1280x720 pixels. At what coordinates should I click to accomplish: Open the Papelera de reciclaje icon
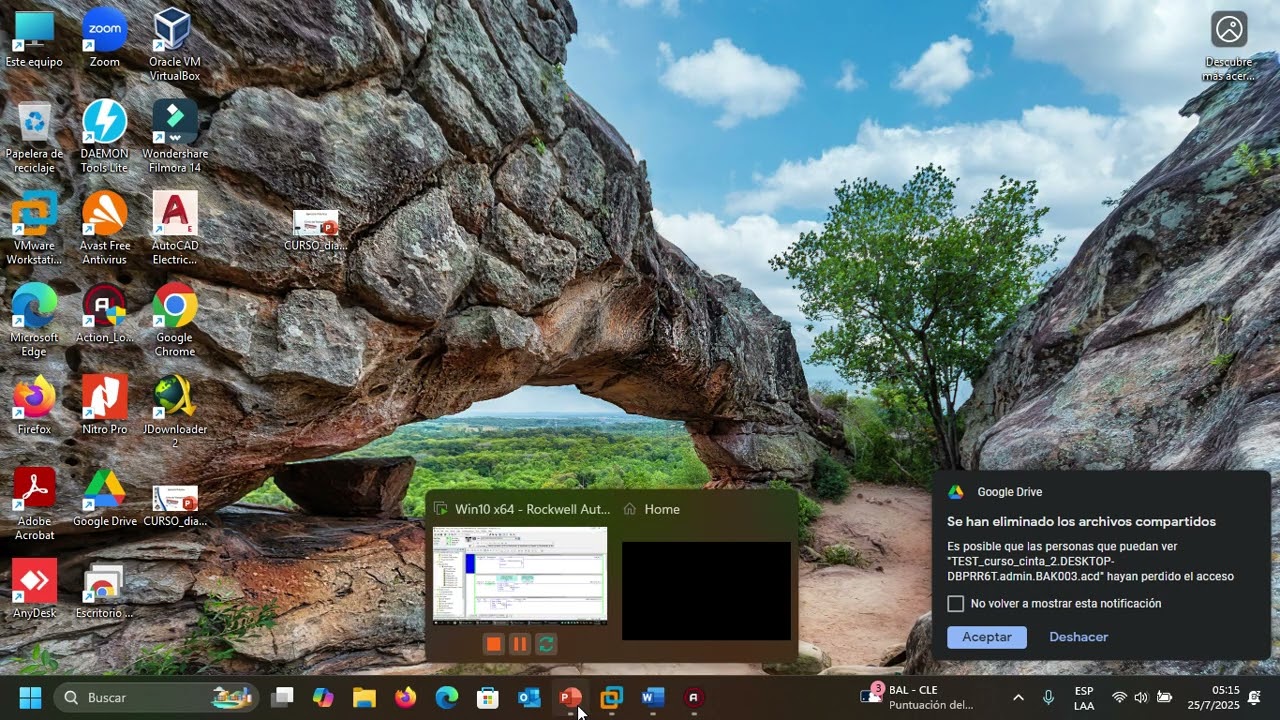pyautogui.click(x=34, y=136)
